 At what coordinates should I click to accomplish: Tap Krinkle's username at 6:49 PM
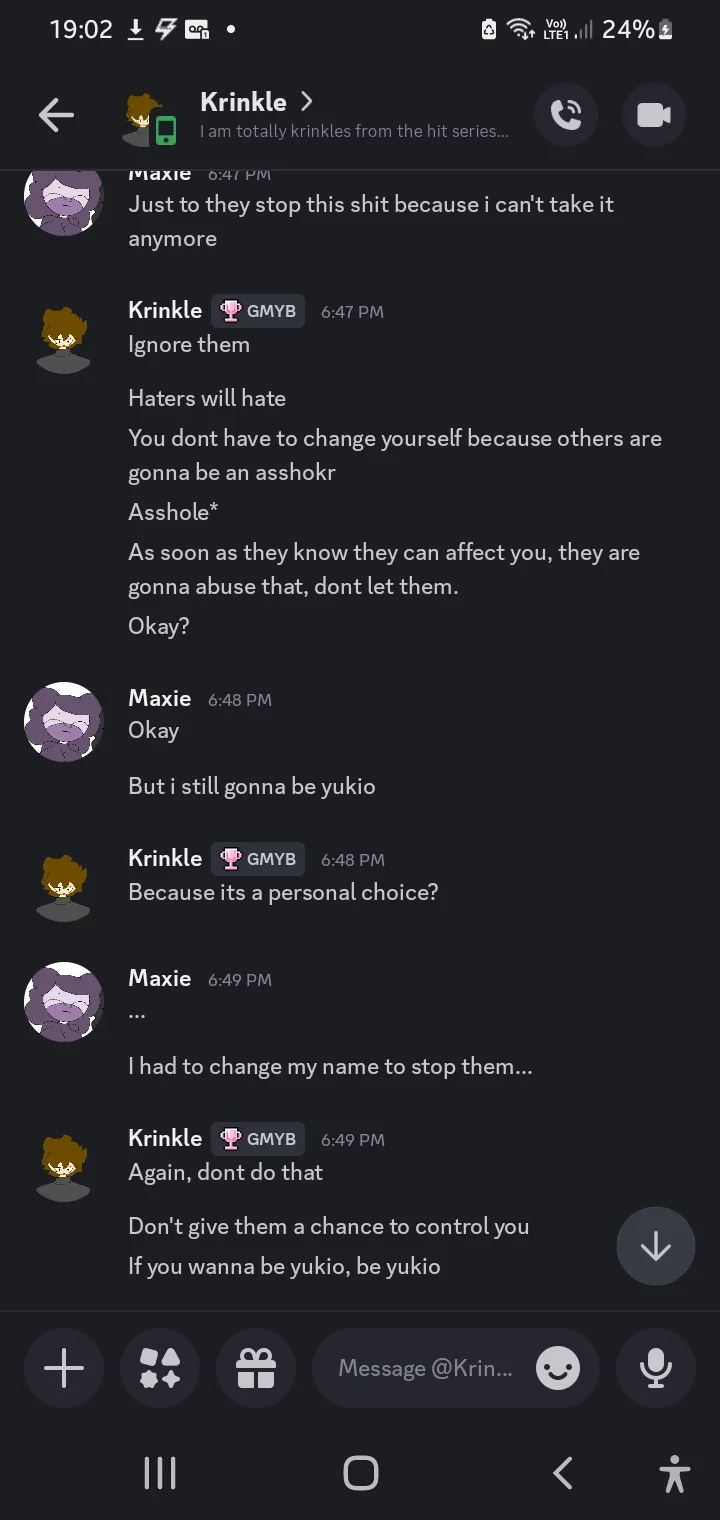(x=165, y=1138)
